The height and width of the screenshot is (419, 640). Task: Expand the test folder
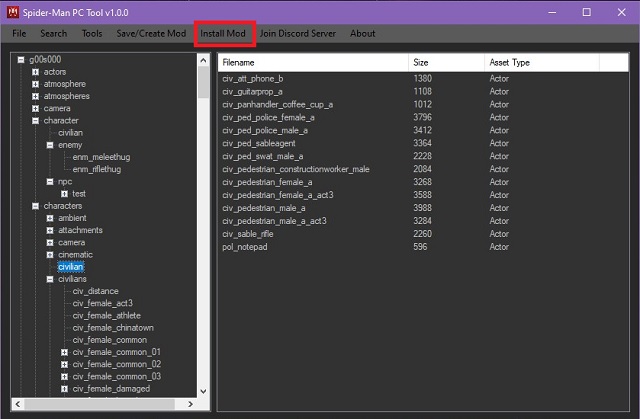coord(64,194)
